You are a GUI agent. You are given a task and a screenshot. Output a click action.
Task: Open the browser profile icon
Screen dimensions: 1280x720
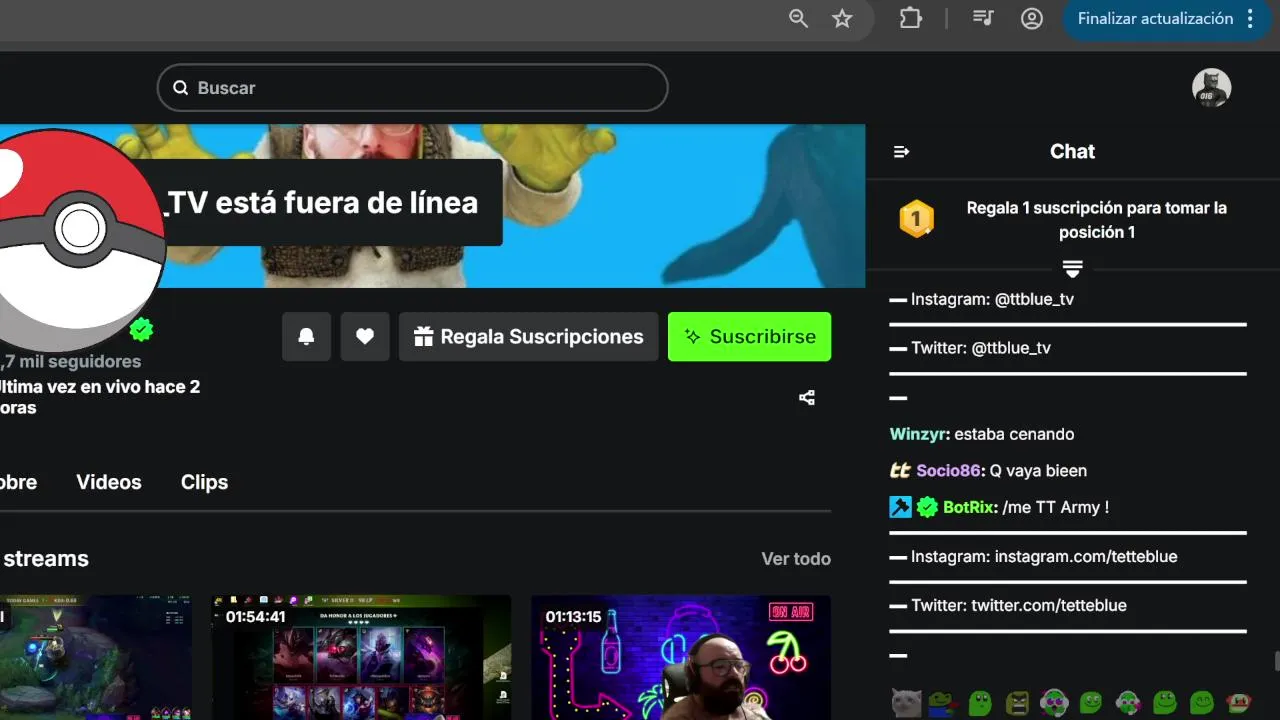coord(1032,18)
